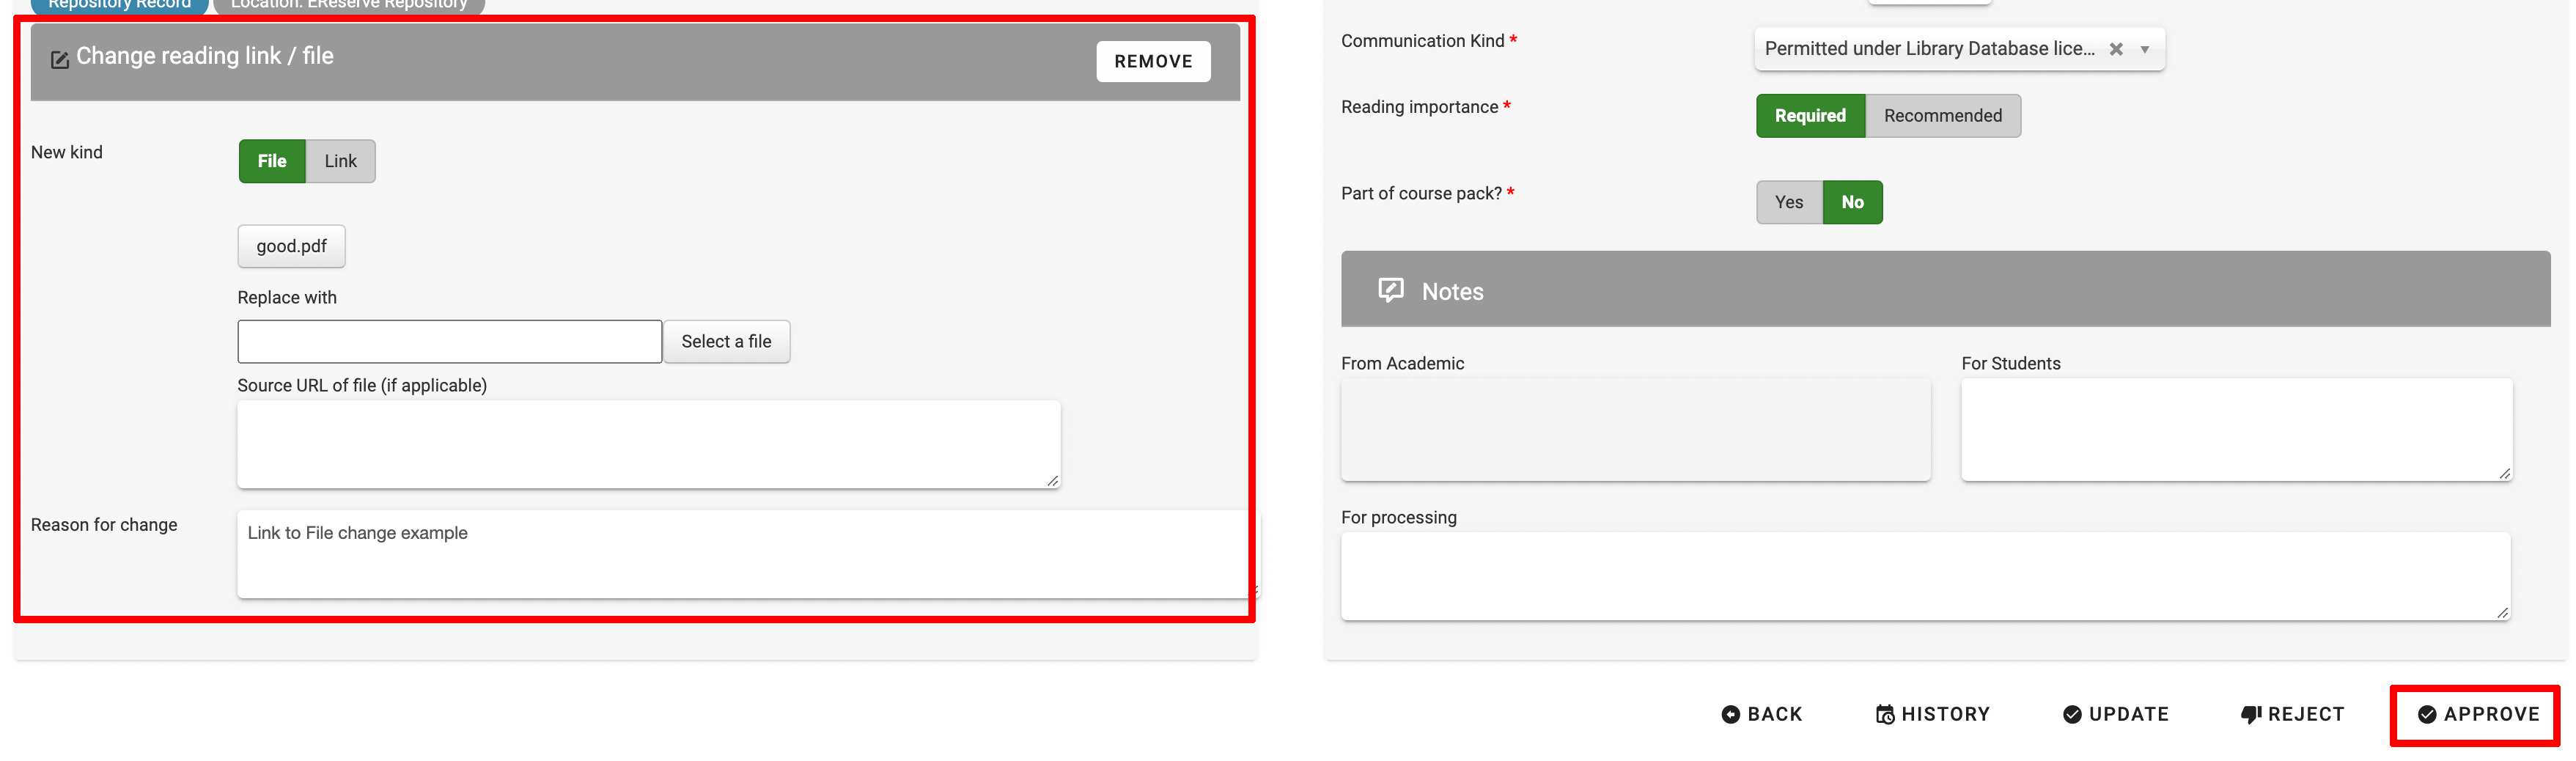The image size is (2576, 761).
Task: Switch New kind to Link
Action: pyautogui.click(x=340, y=160)
